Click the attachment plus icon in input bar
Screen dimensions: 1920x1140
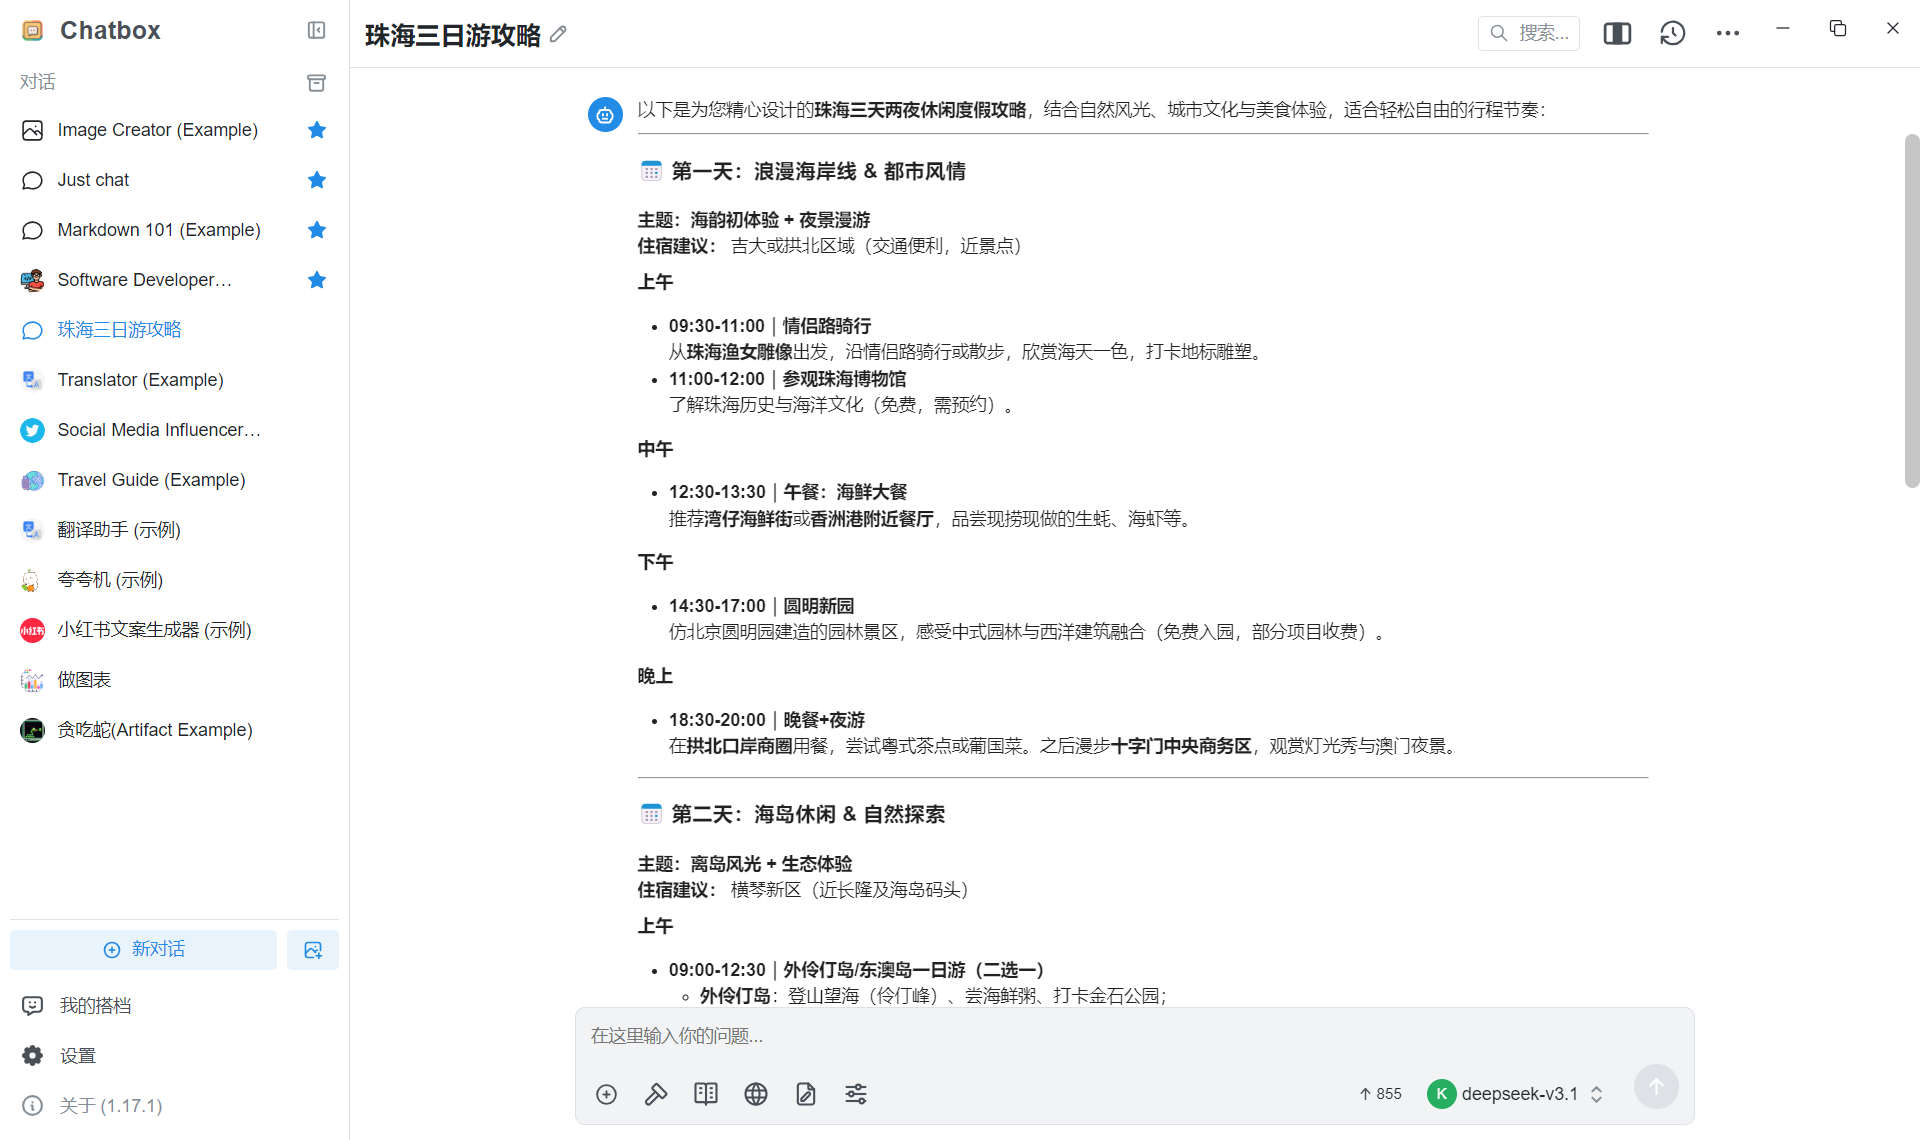[606, 1094]
